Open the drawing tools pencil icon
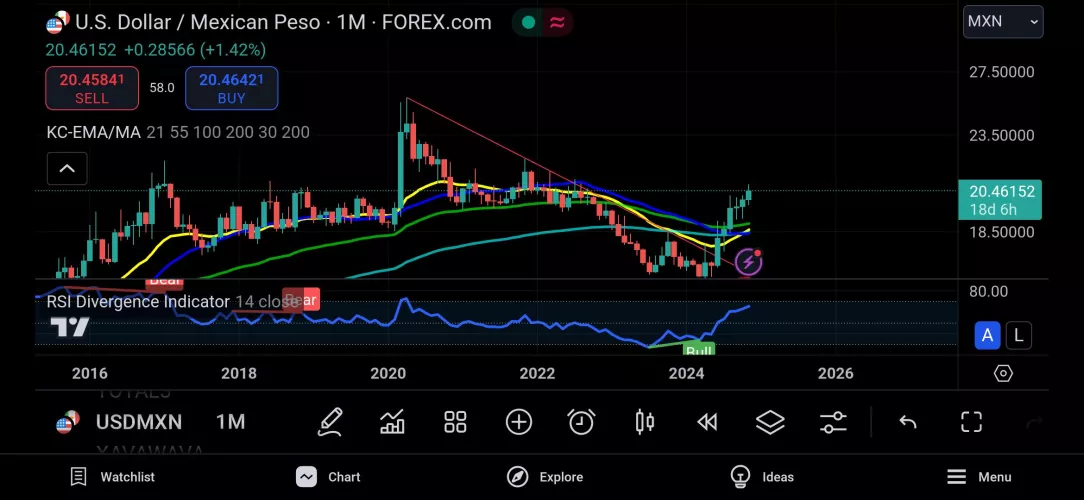This screenshot has height=500, width=1084. coord(330,422)
